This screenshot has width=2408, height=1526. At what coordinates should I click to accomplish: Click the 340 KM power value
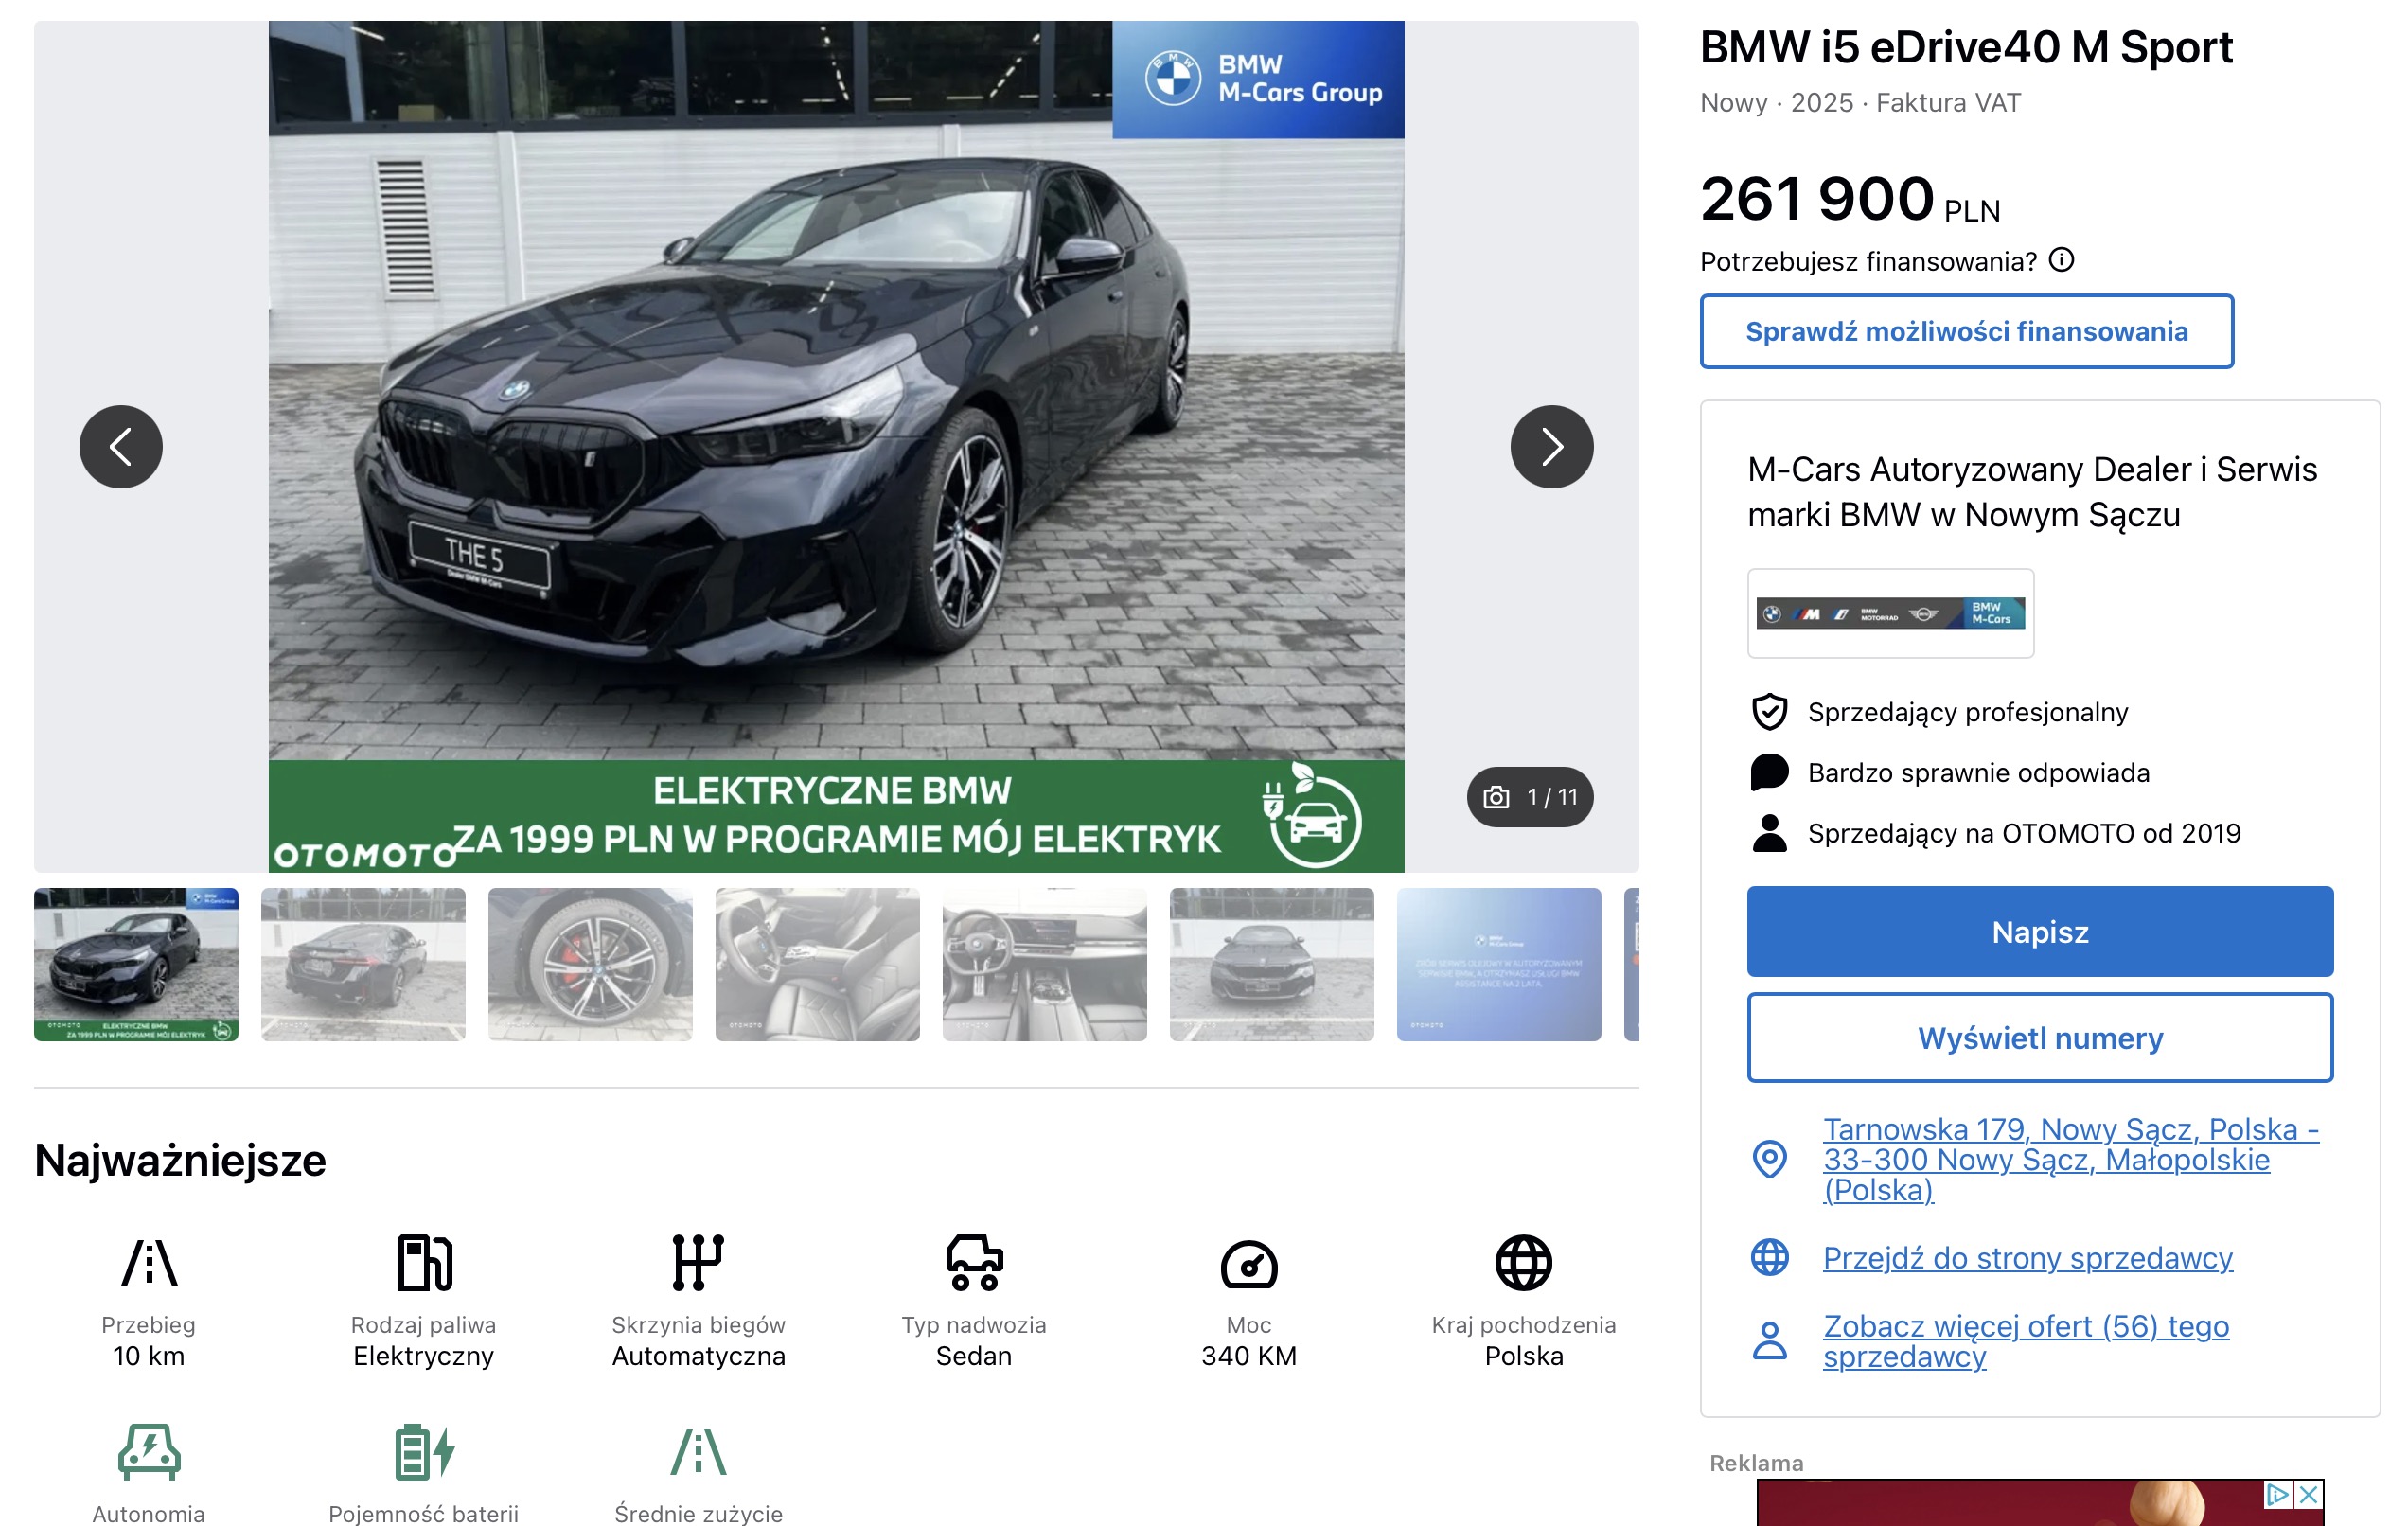tap(1249, 1356)
